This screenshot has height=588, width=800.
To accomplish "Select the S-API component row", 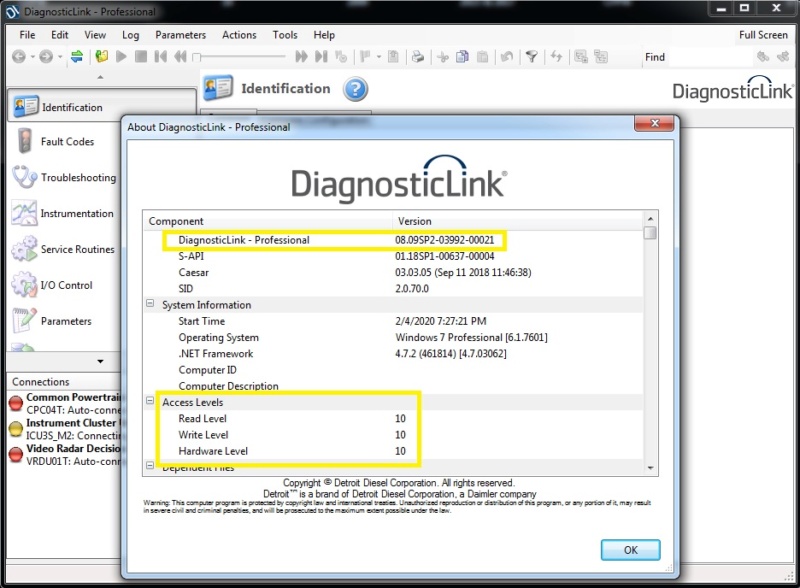I will [393, 256].
